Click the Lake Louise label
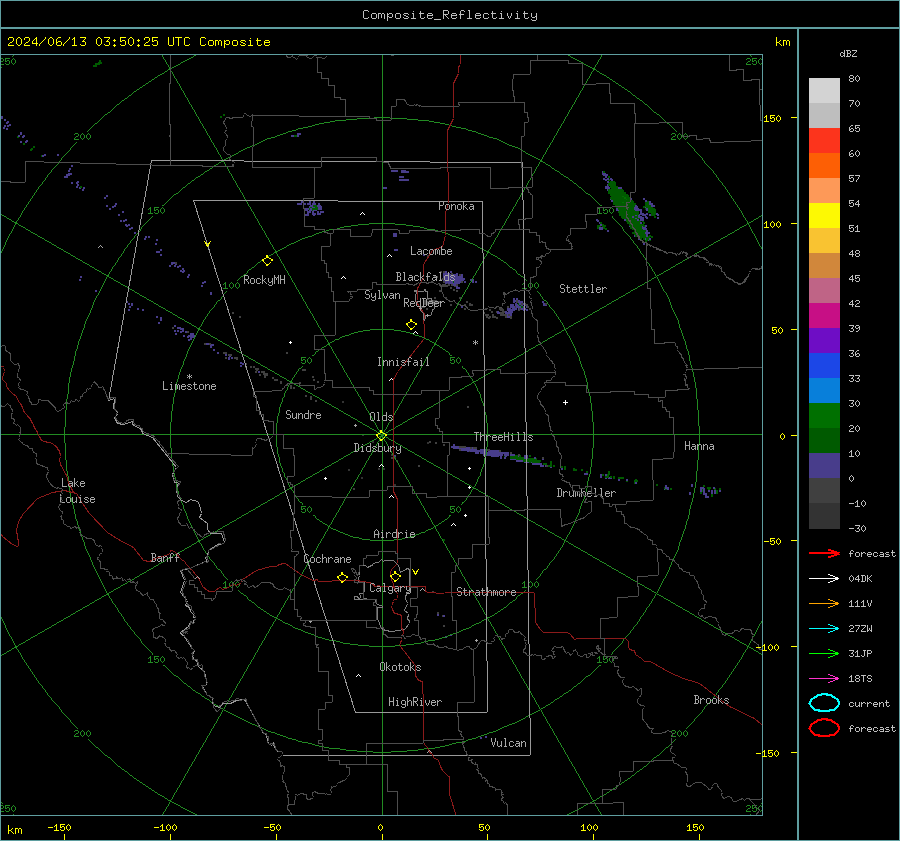Image resolution: width=900 pixels, height=841 pixels. point(77,491)
